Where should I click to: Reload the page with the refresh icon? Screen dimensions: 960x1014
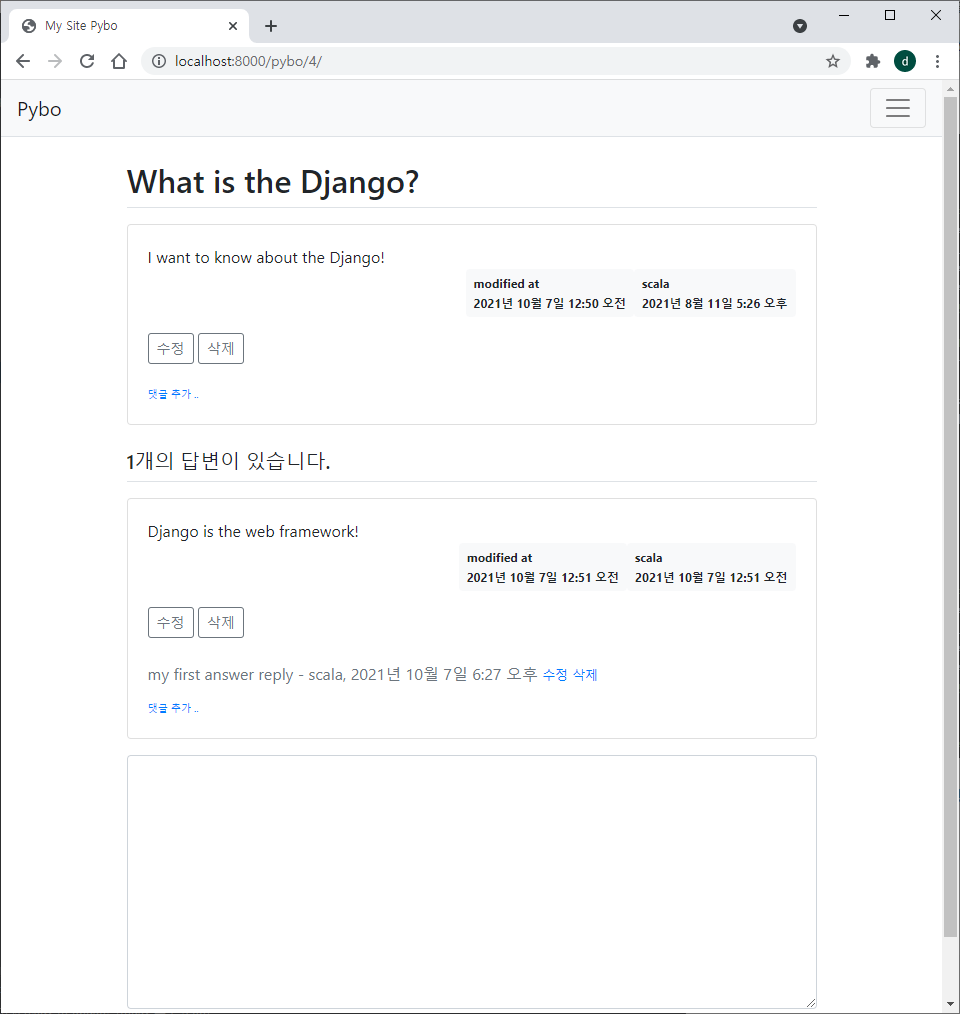[87, 61]
